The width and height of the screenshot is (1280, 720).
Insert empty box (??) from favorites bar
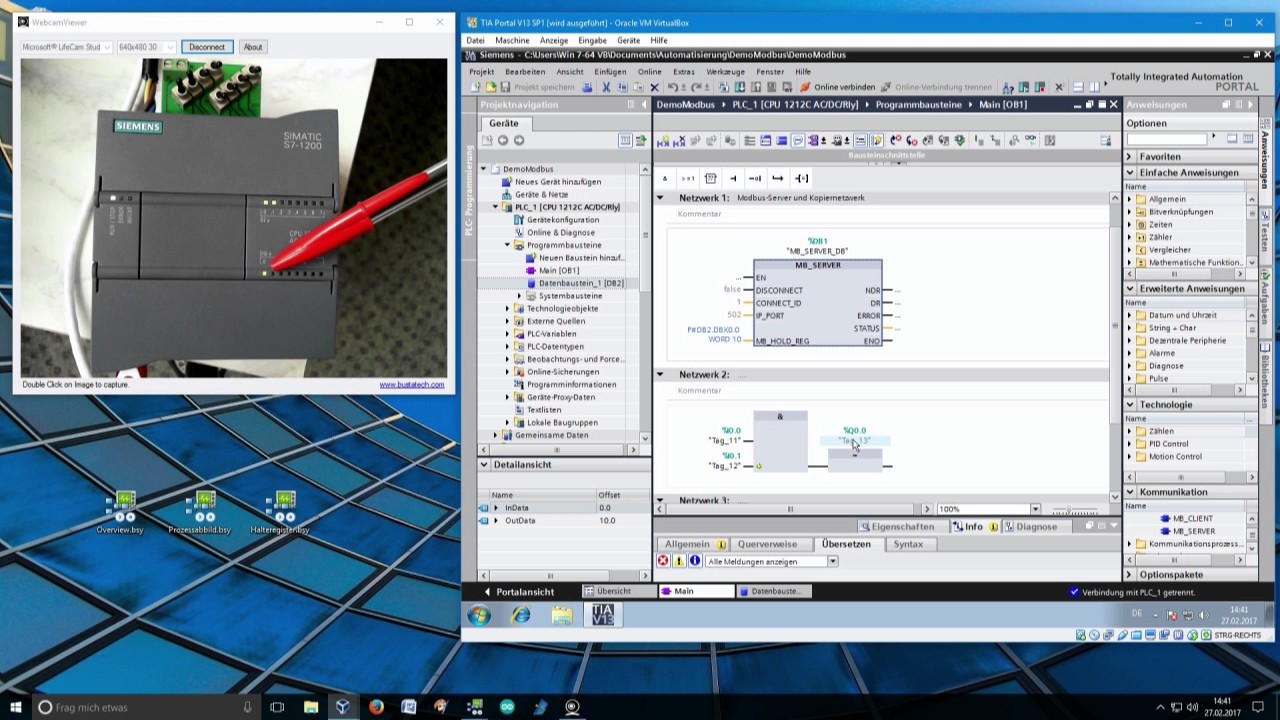711,178
